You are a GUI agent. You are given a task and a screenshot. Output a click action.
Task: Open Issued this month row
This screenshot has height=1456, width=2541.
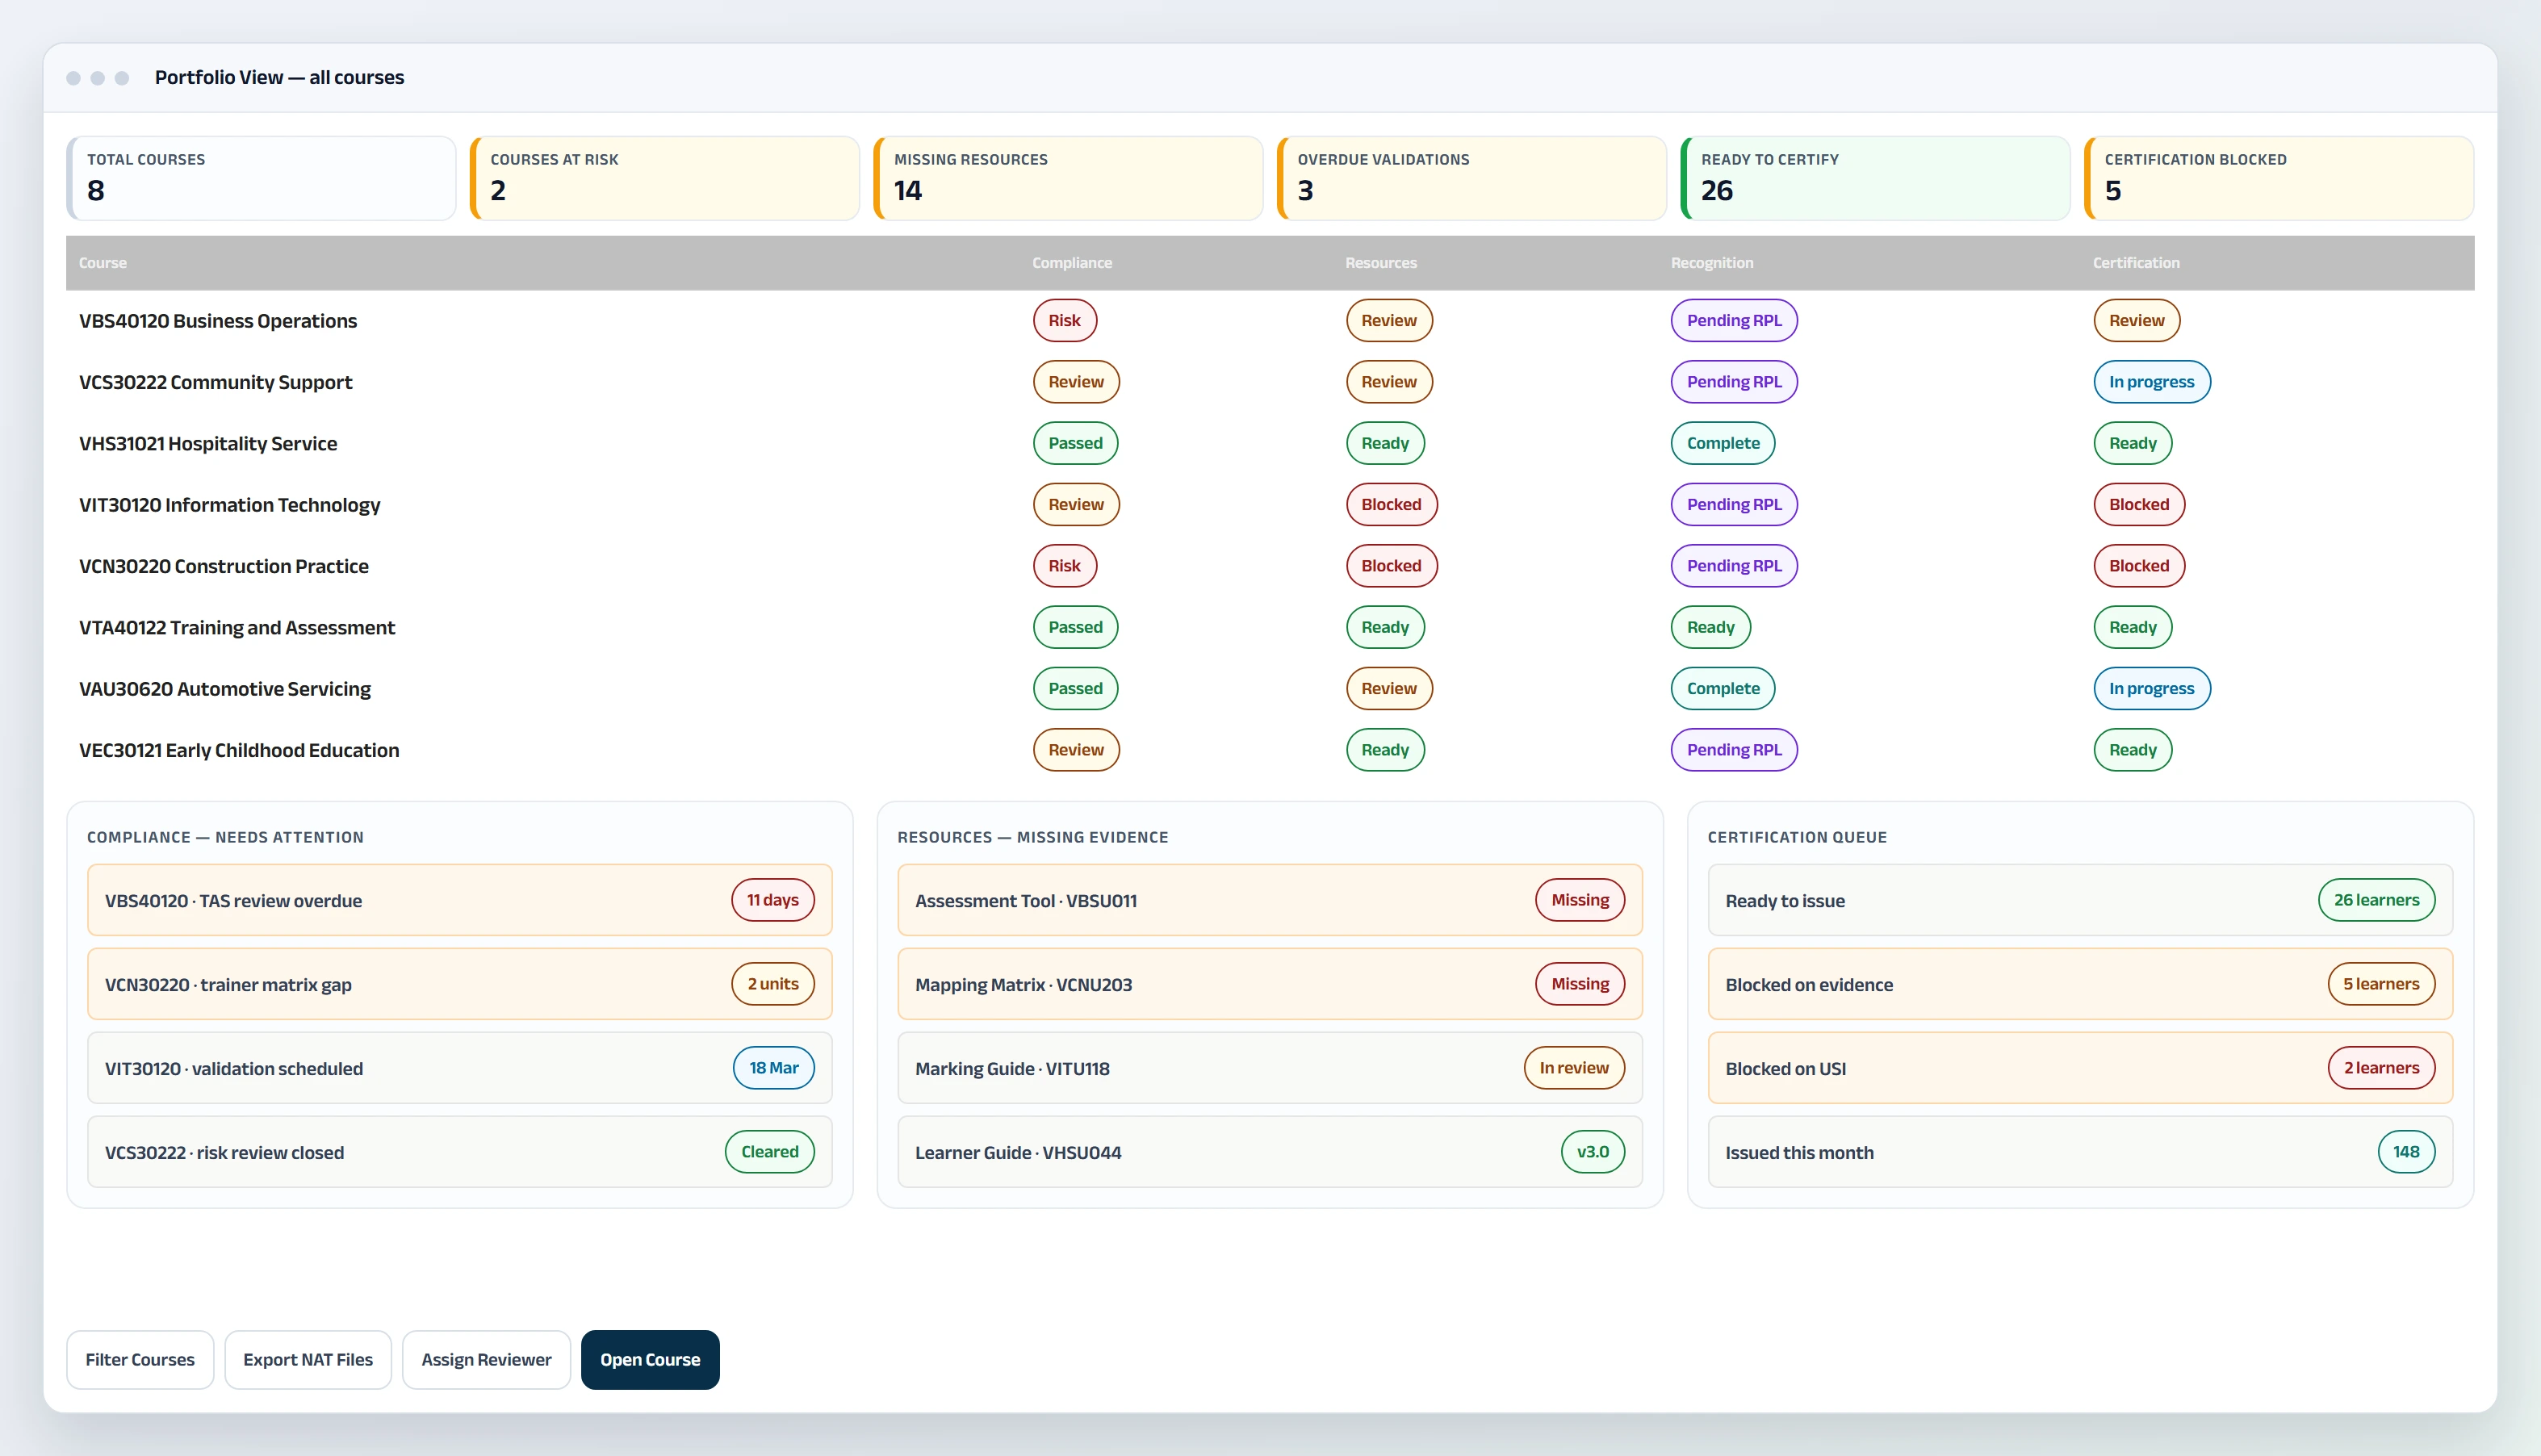2081,1152
